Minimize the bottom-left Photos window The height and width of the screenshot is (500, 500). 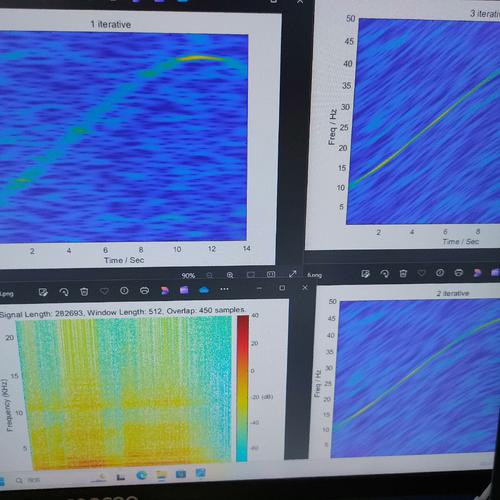point(259,288)
